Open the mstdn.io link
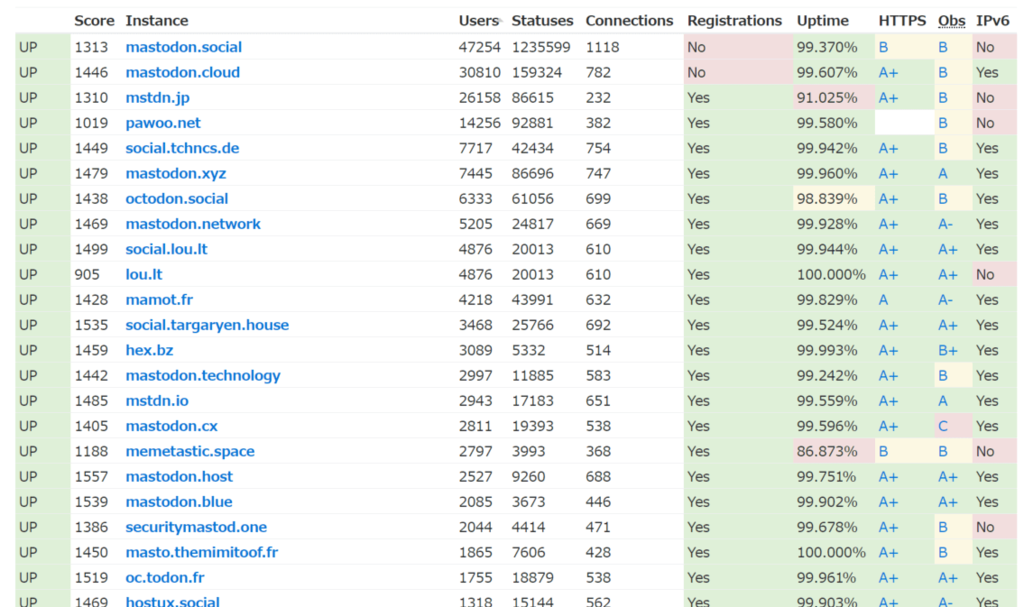Viewport: 1024px width, 607px height. click(157, 401)
